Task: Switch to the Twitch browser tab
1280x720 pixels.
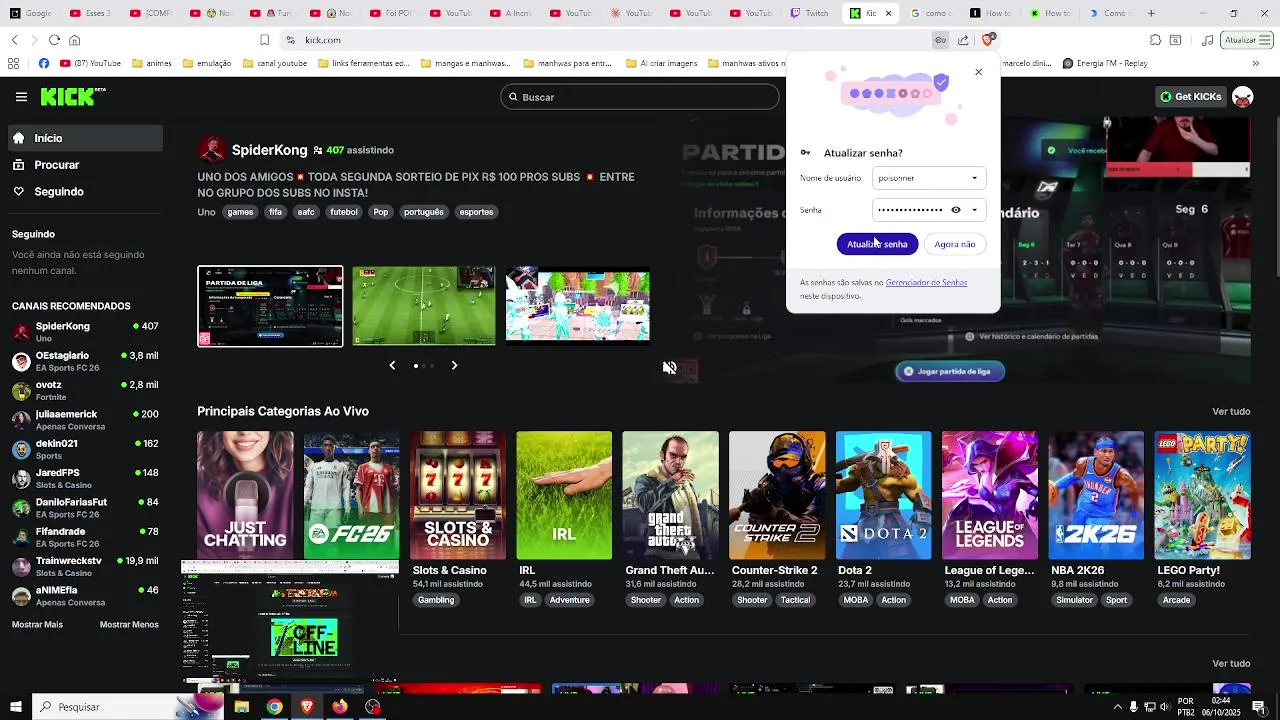Action: point(810,13)
